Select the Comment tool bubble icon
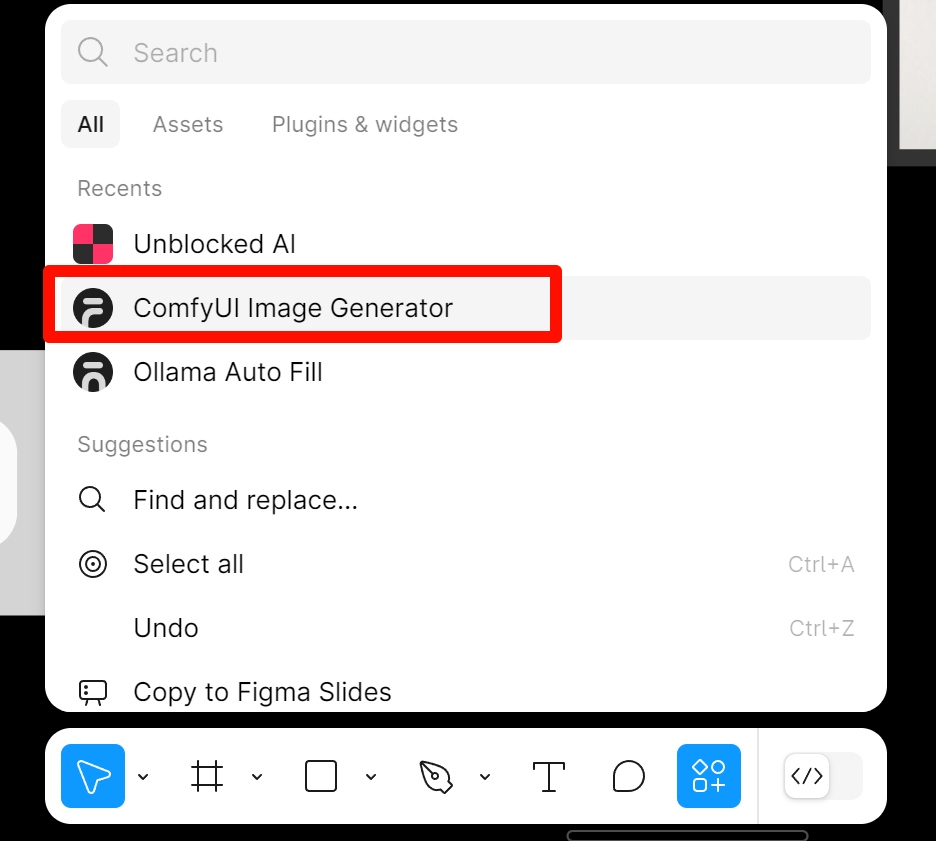This screenshot has width=936, height=841. 629,777
